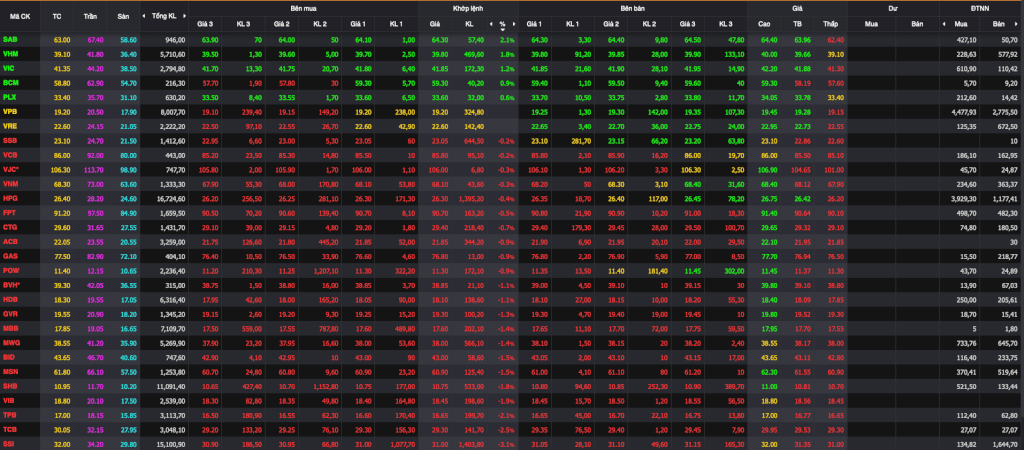
Task: Click the right arrow beside Tổng KL header
Action: click(184, 16)
